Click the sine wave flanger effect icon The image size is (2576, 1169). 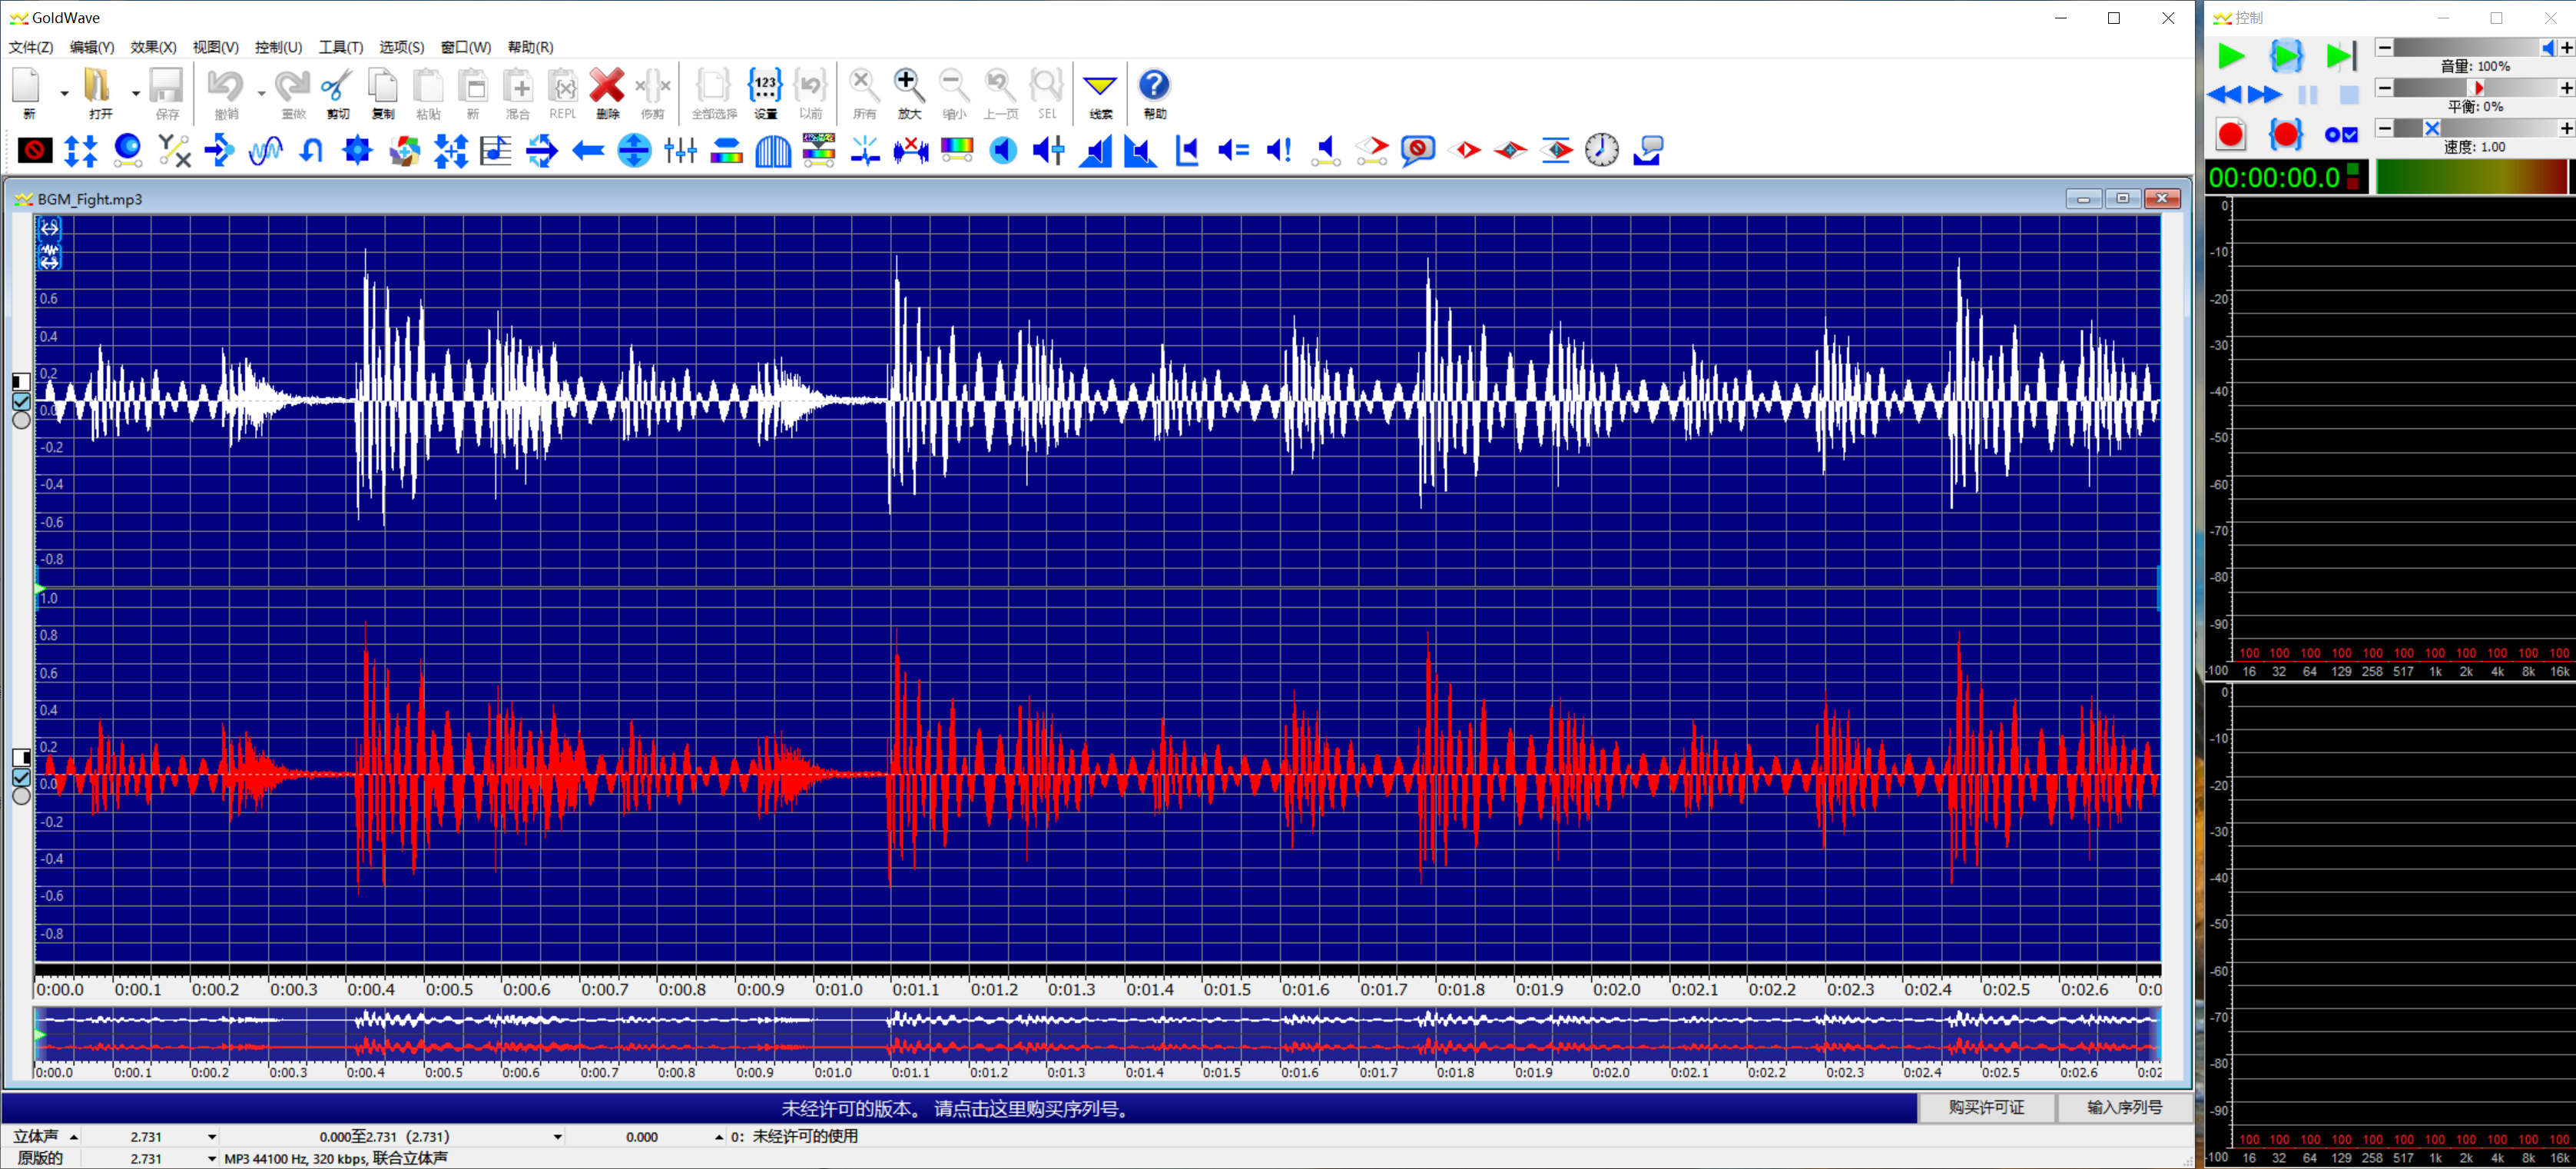pos(265,151)
